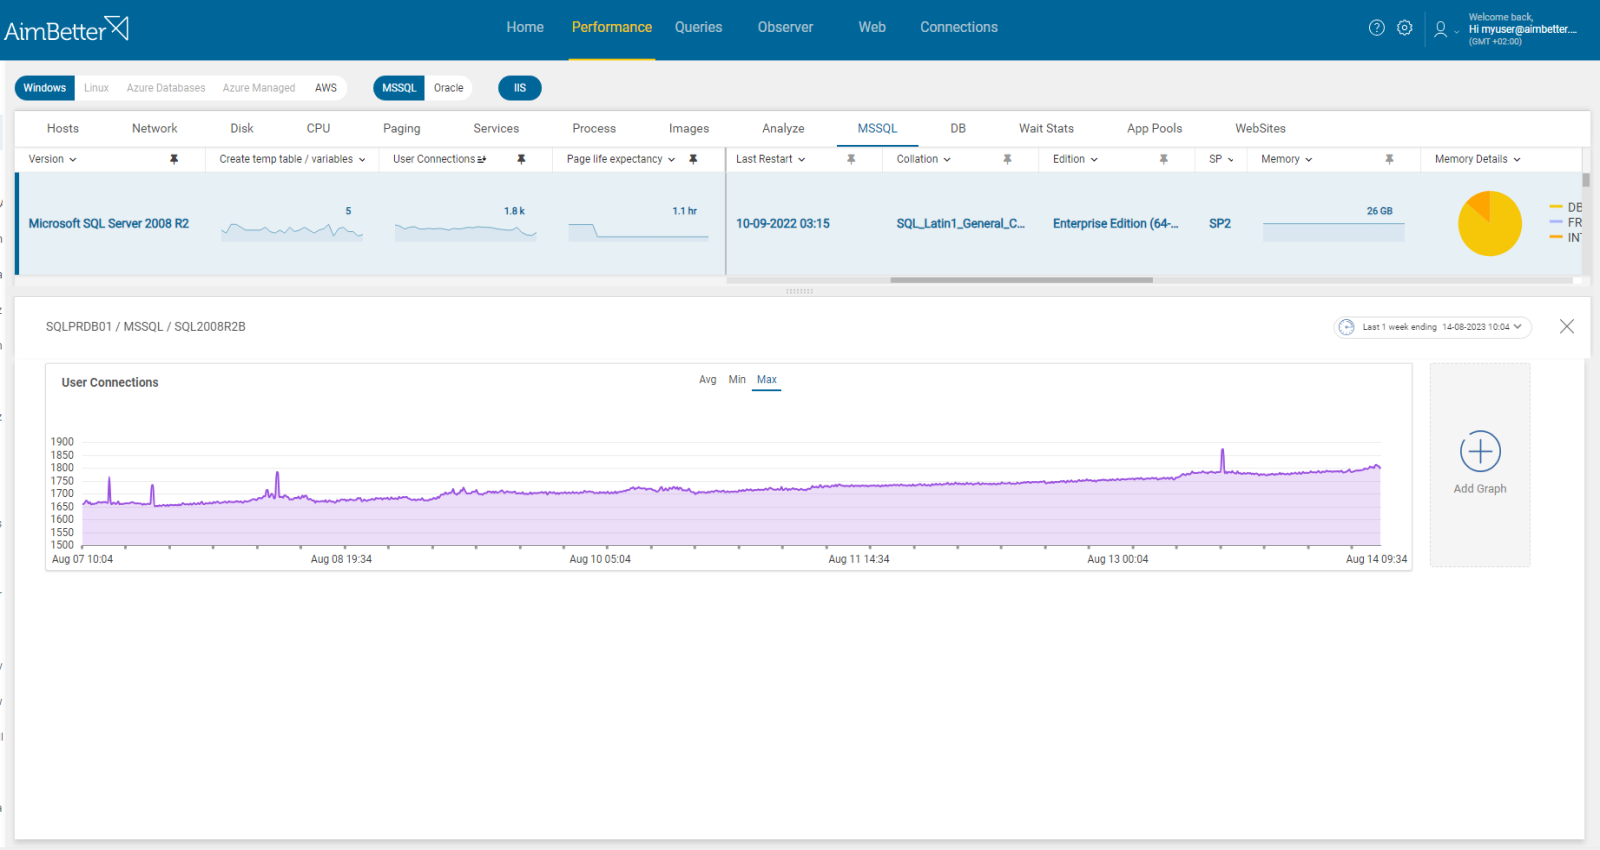Open the settings gear icon
The image size is (1600, 850).
(x=1405, y=28)
